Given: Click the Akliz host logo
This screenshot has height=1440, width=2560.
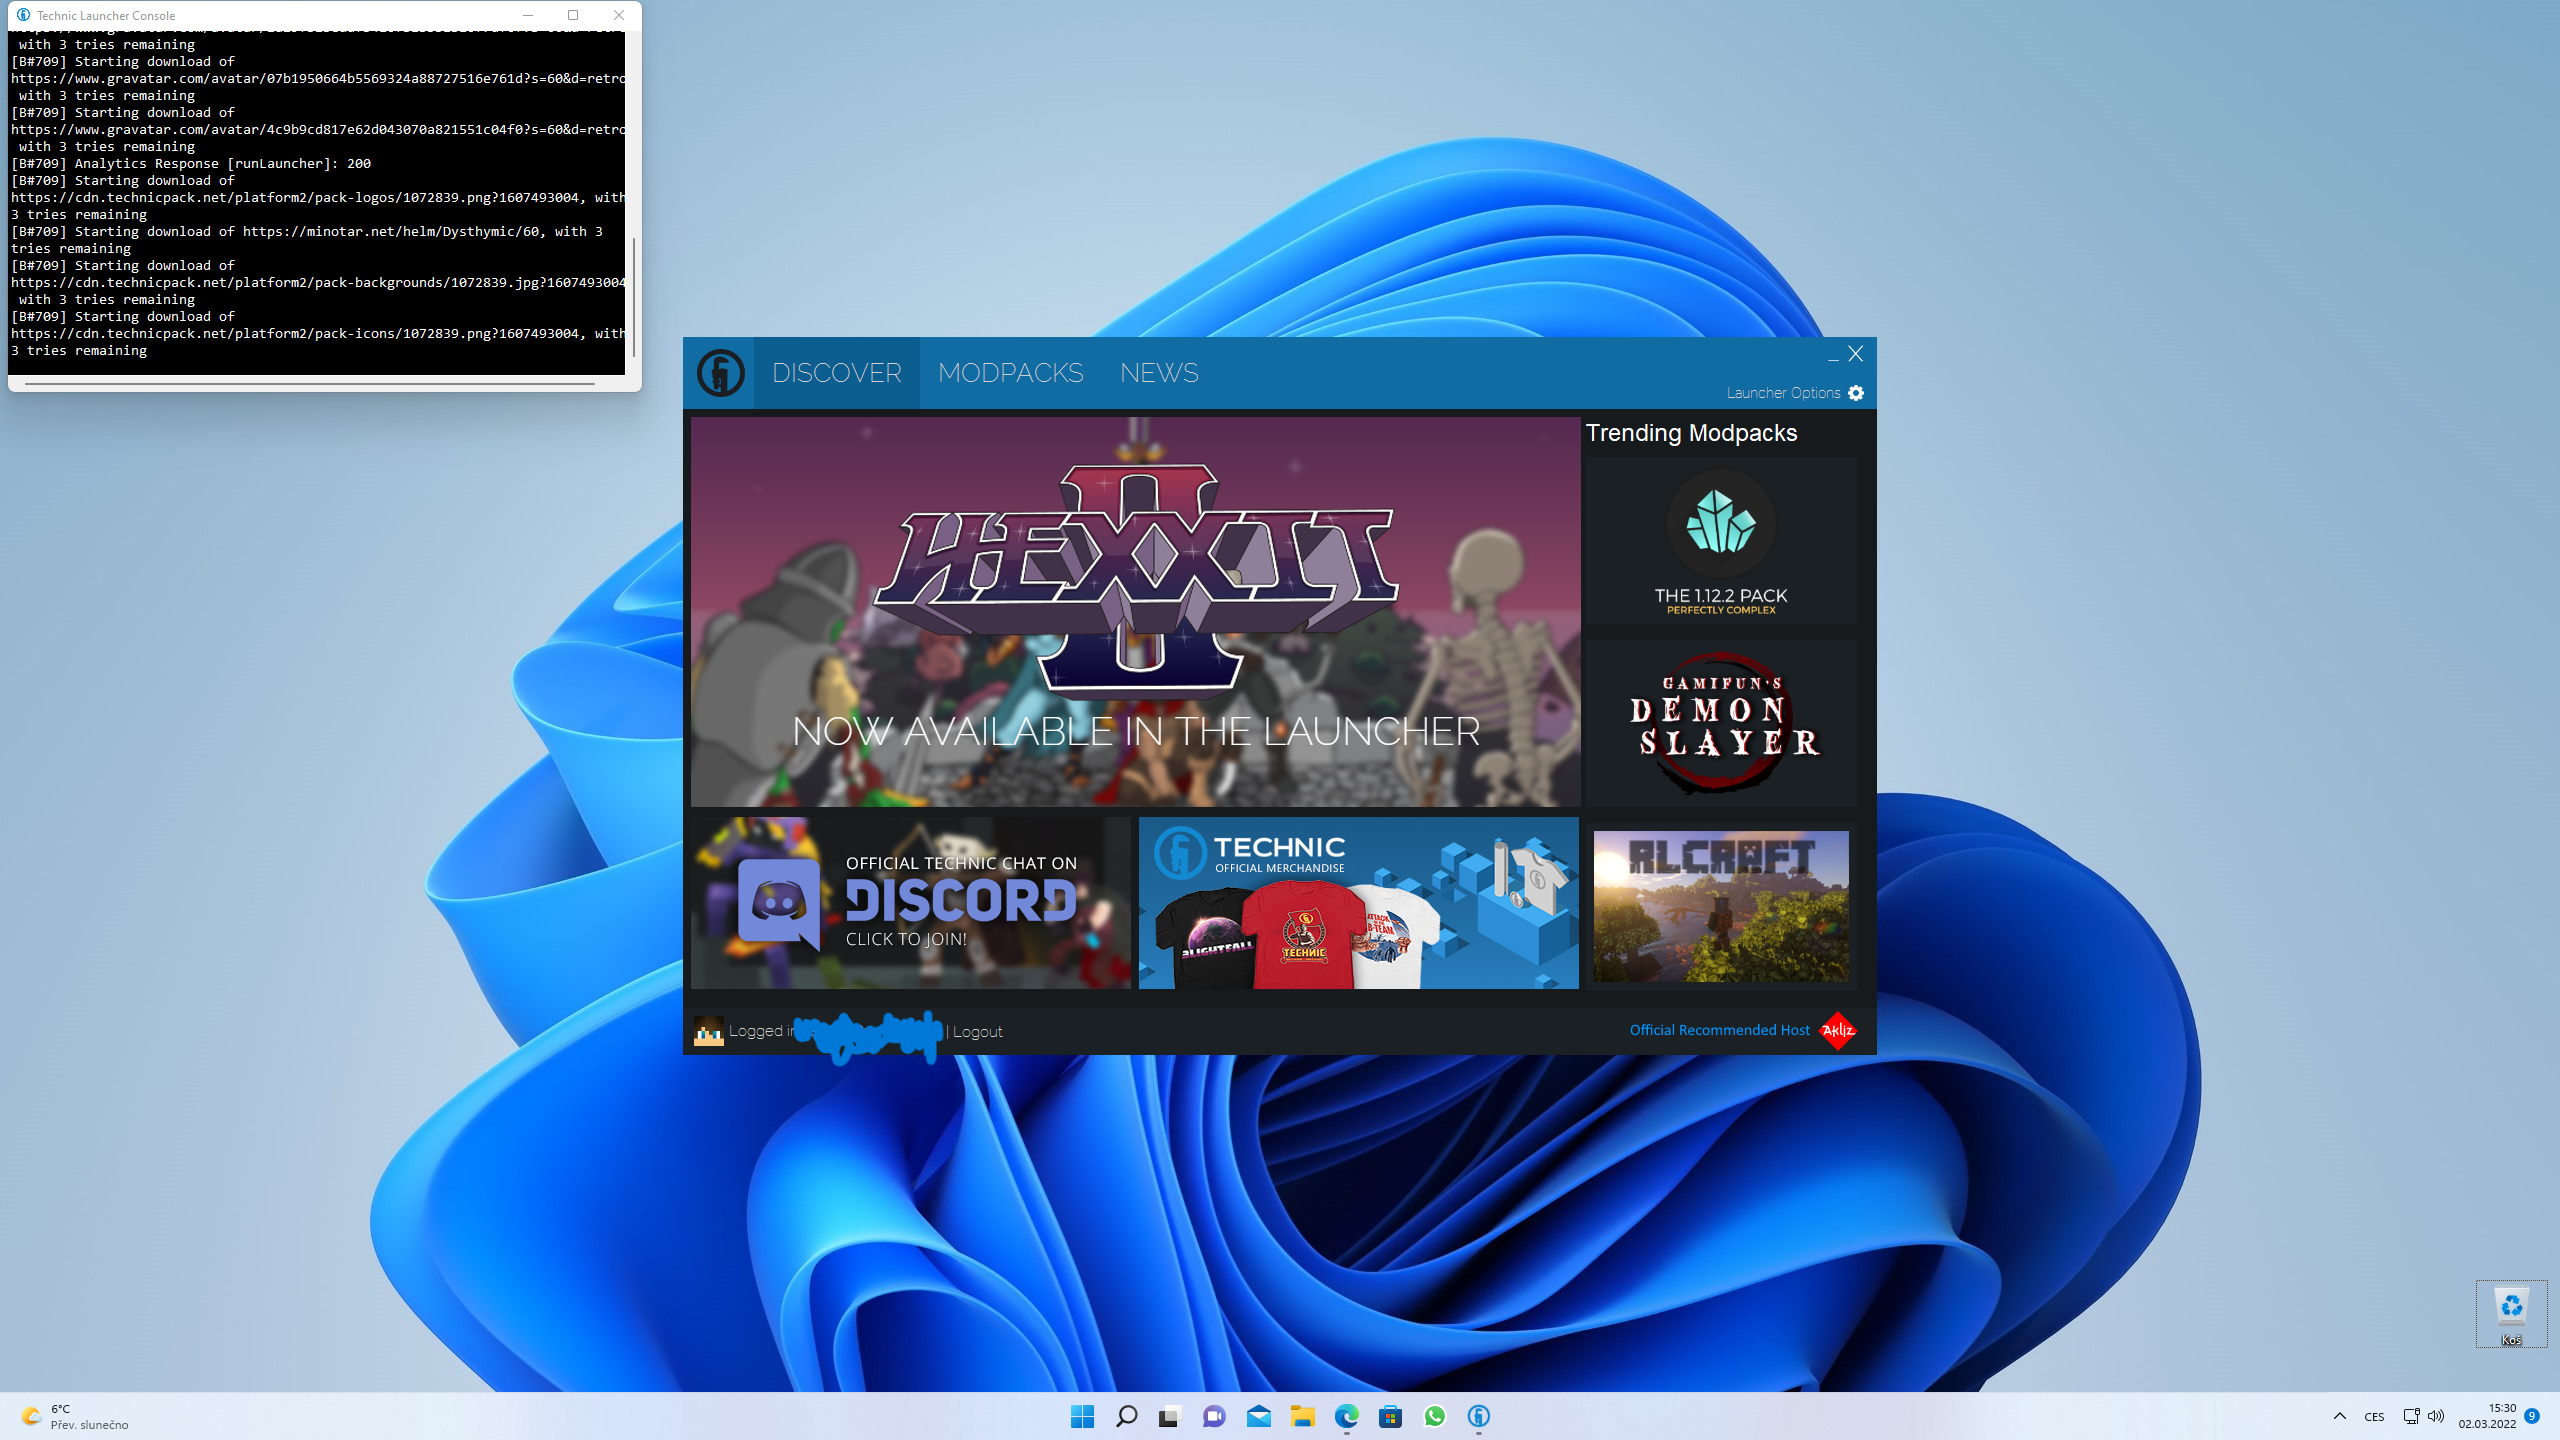Looking at the screenshot, I should 1838,1031.
